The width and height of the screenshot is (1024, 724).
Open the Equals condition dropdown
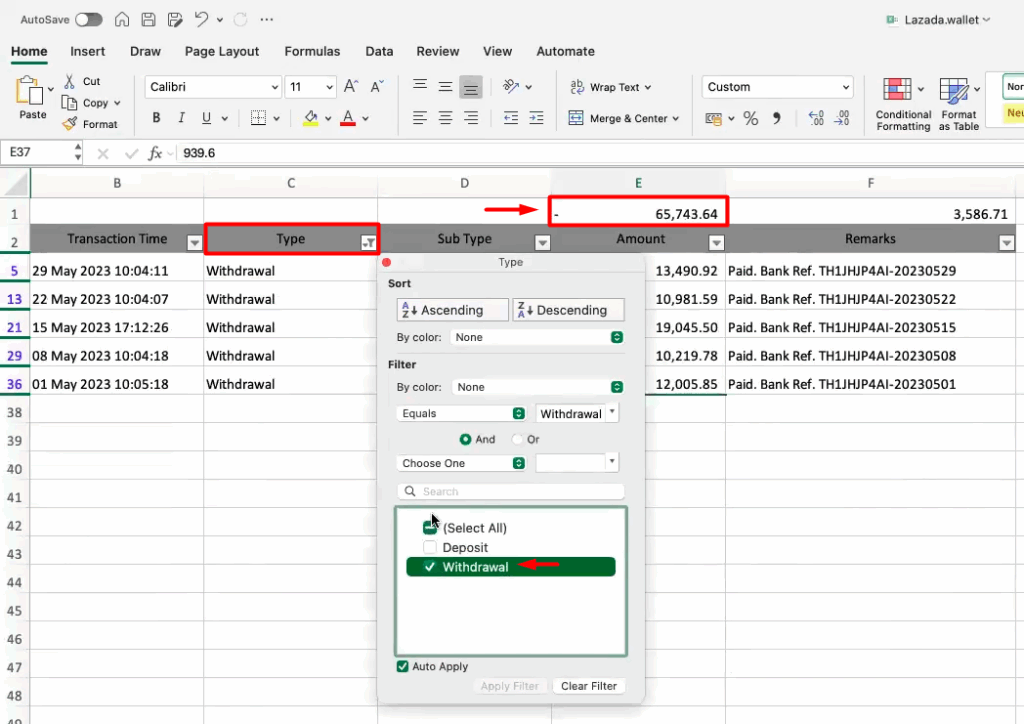point(462,413)
